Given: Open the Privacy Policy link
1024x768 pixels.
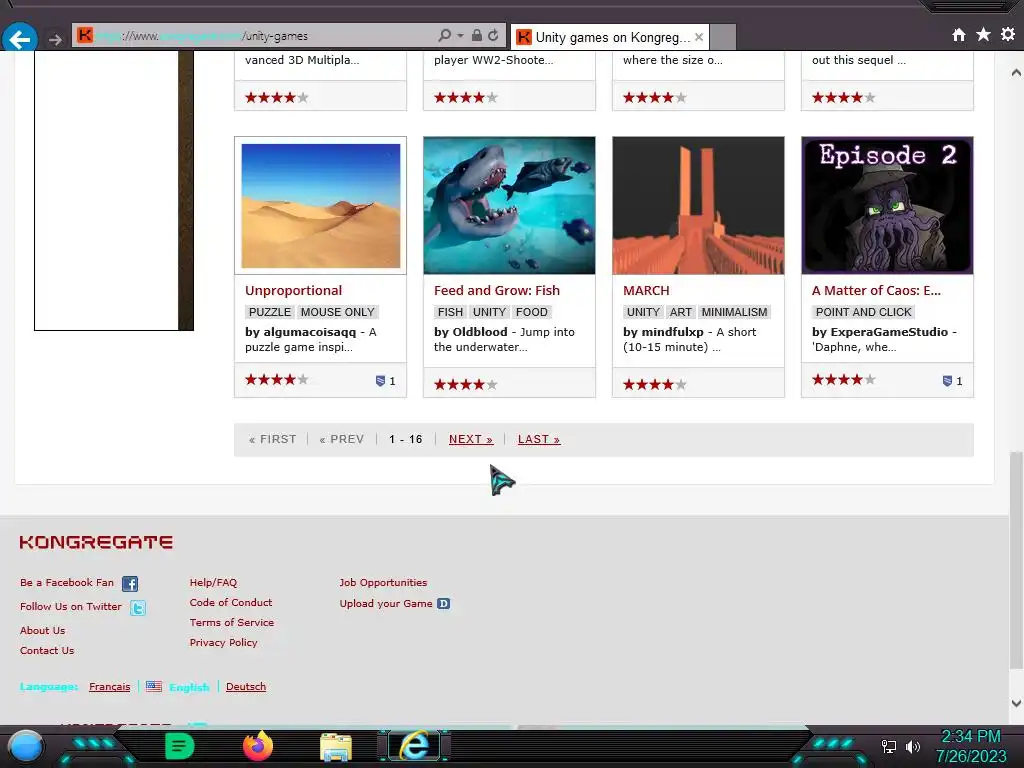Looking at the screenshot, I should [x=223, y=643].
